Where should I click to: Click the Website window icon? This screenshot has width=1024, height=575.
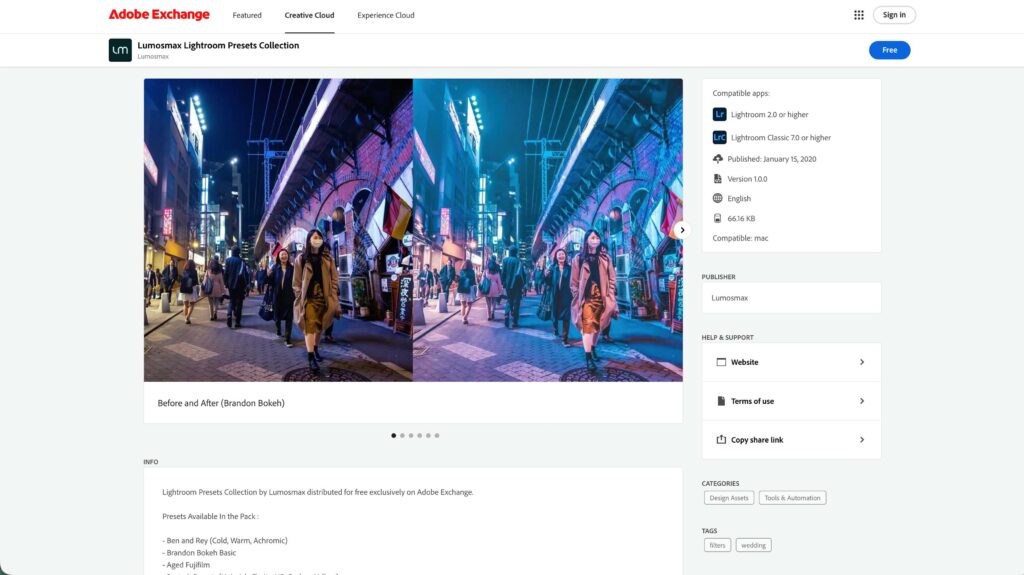pos(721,362)
